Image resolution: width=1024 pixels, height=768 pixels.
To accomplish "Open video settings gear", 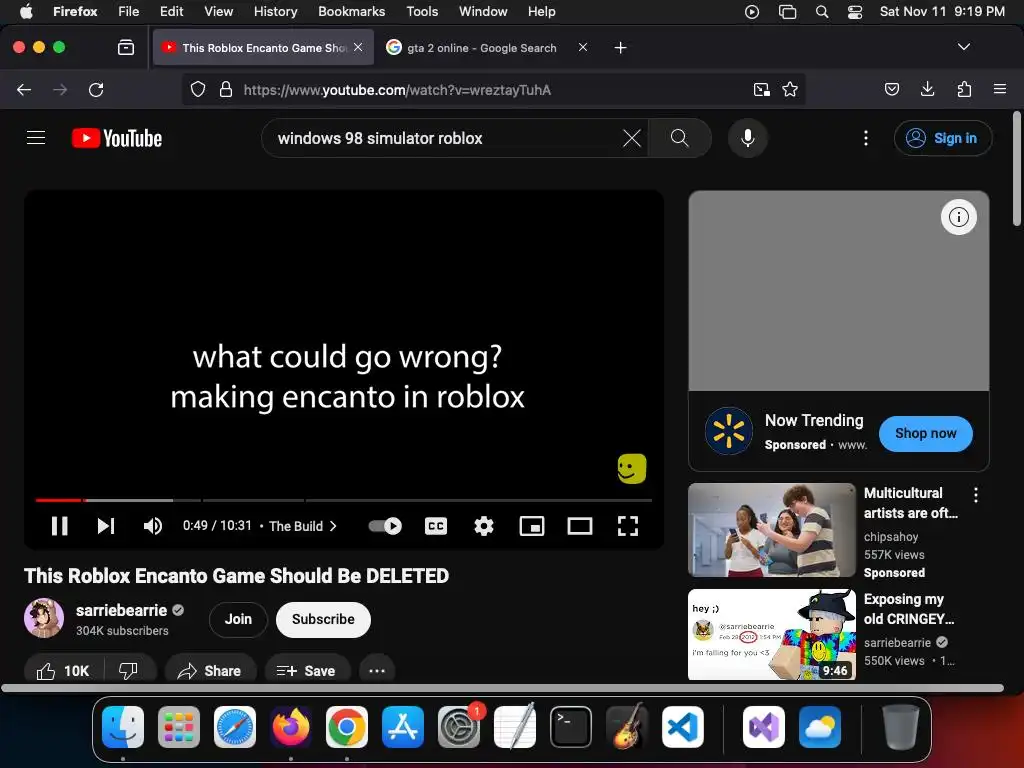I will [x=484, y=526].
